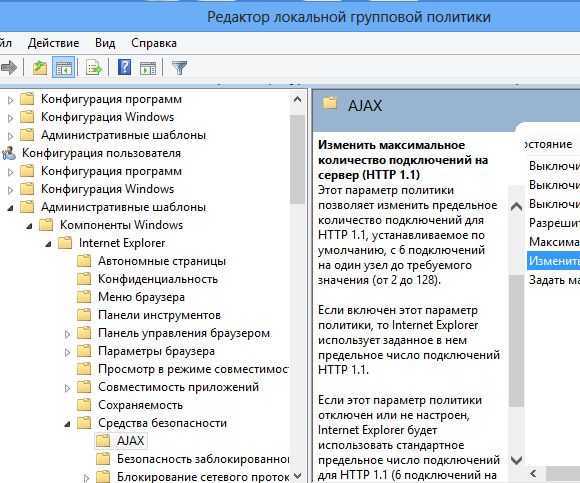
Task: Select the AJAX tree item
Action: pyautogui.click(x=131, y=441)
